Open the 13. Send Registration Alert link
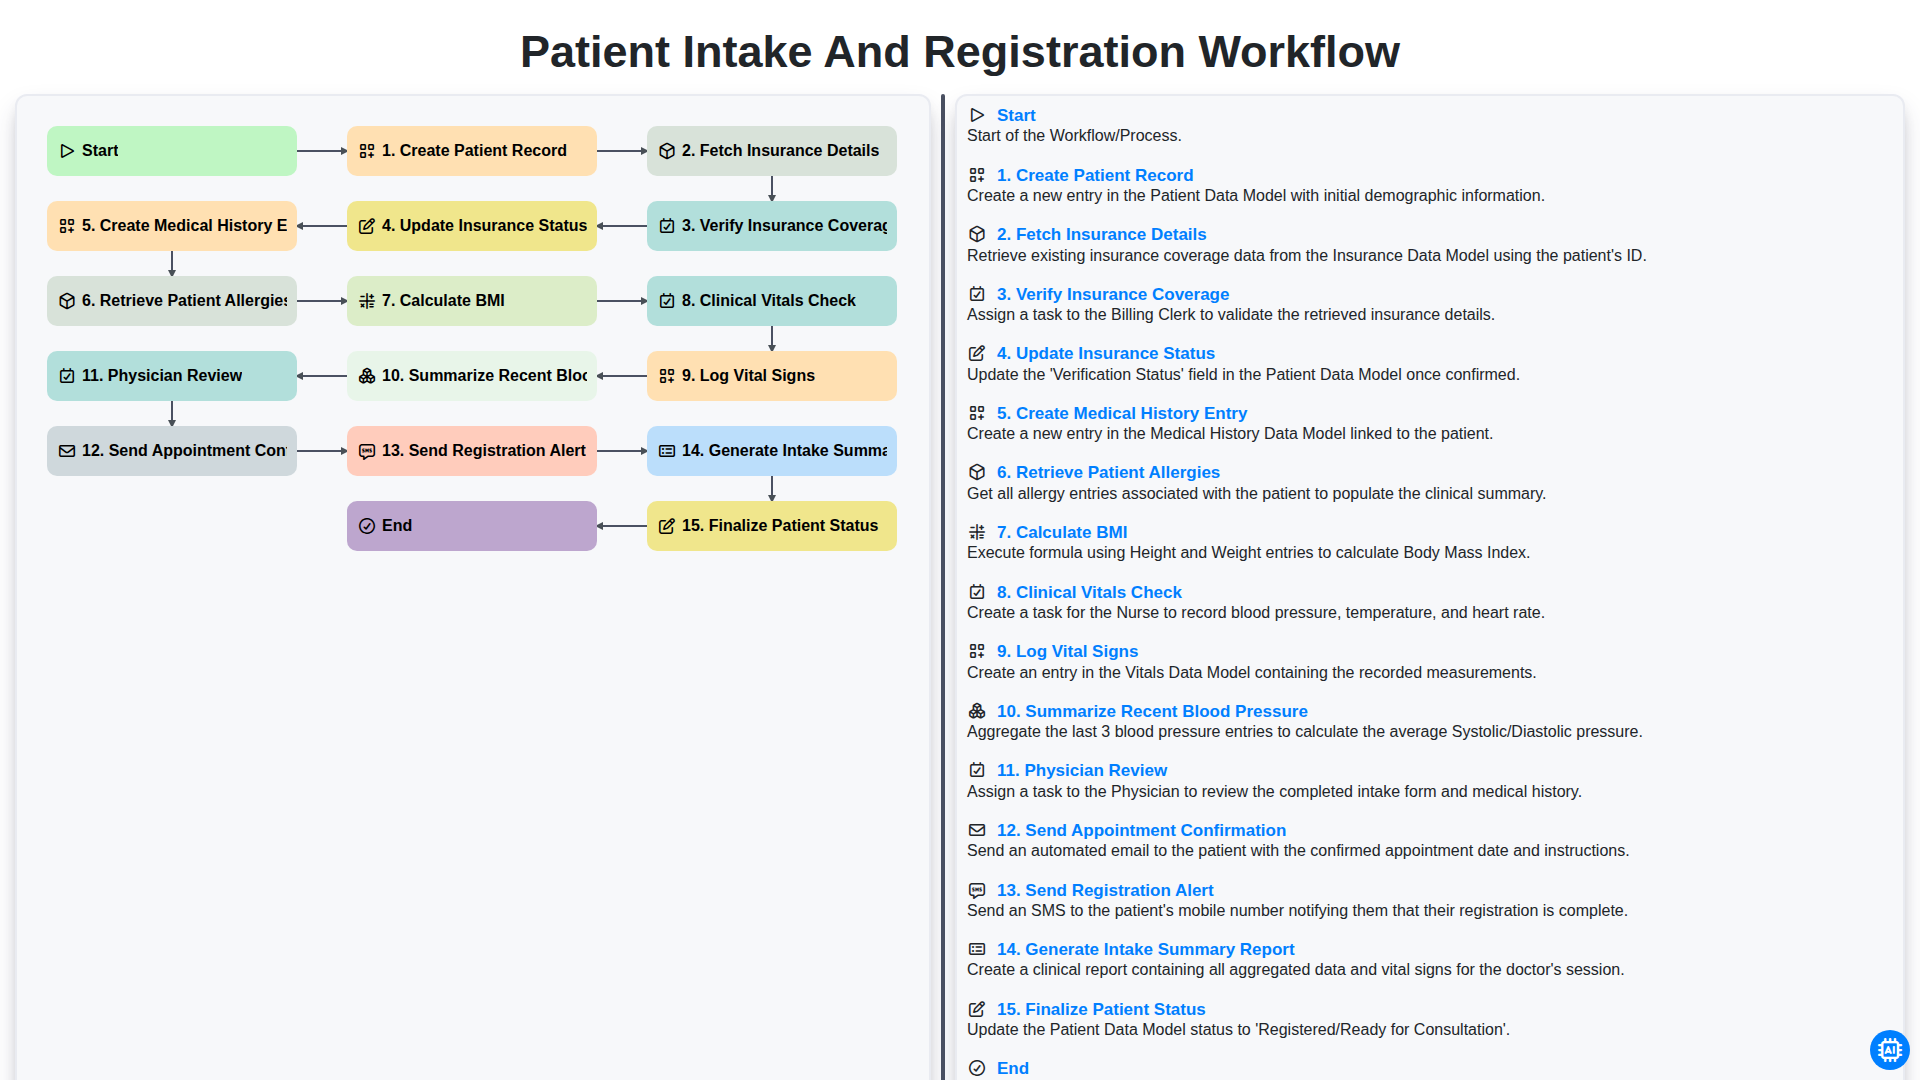 click(x=1105, y=890)
